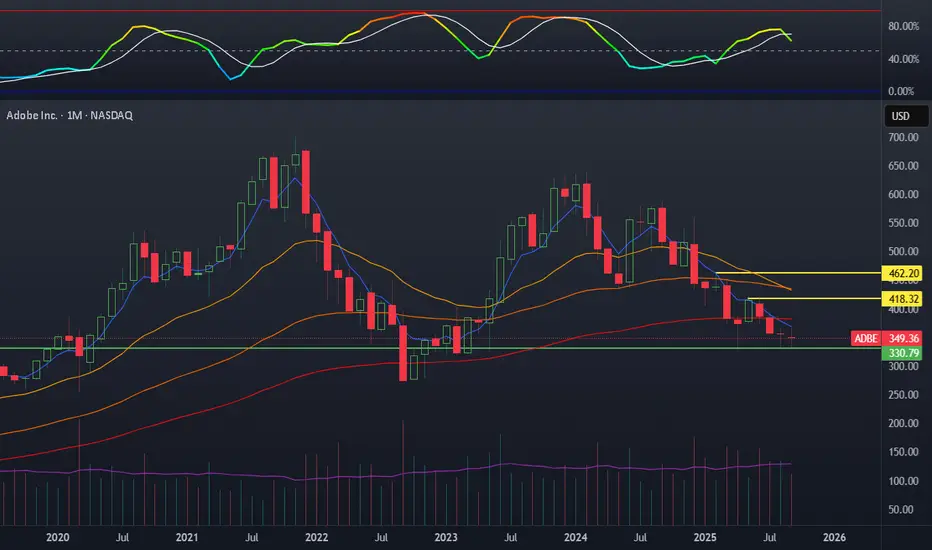
Task: Click the 50.00 price axis label
Action: click(x=903, y=510)
